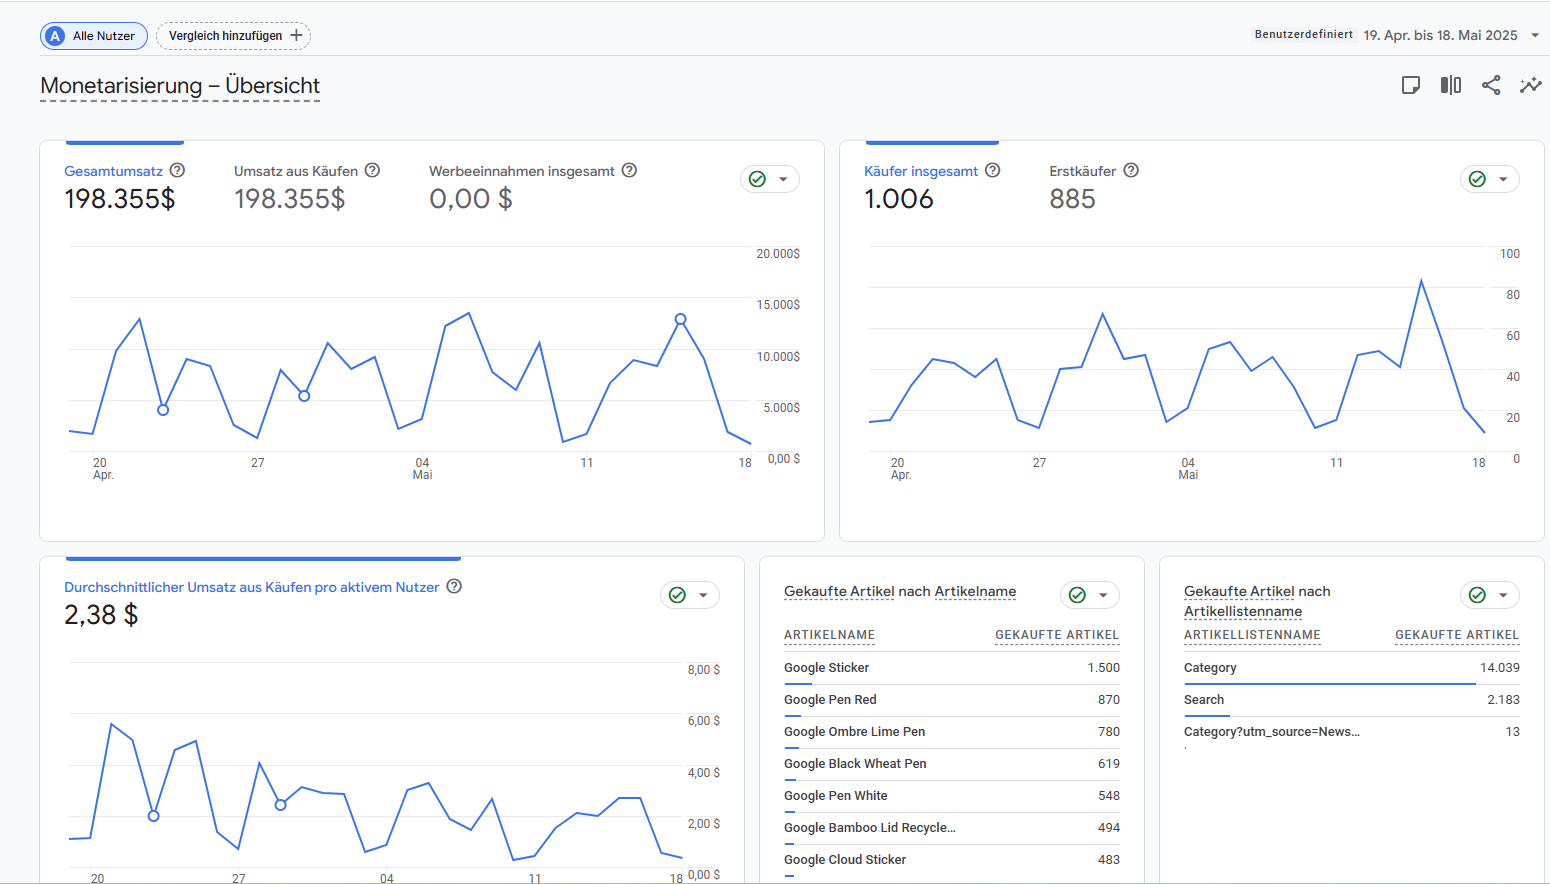The width and height of the screenshot is (1550, 884).
Task: Click the Alle Nutzer segment chip
Action: pos(94,36)
